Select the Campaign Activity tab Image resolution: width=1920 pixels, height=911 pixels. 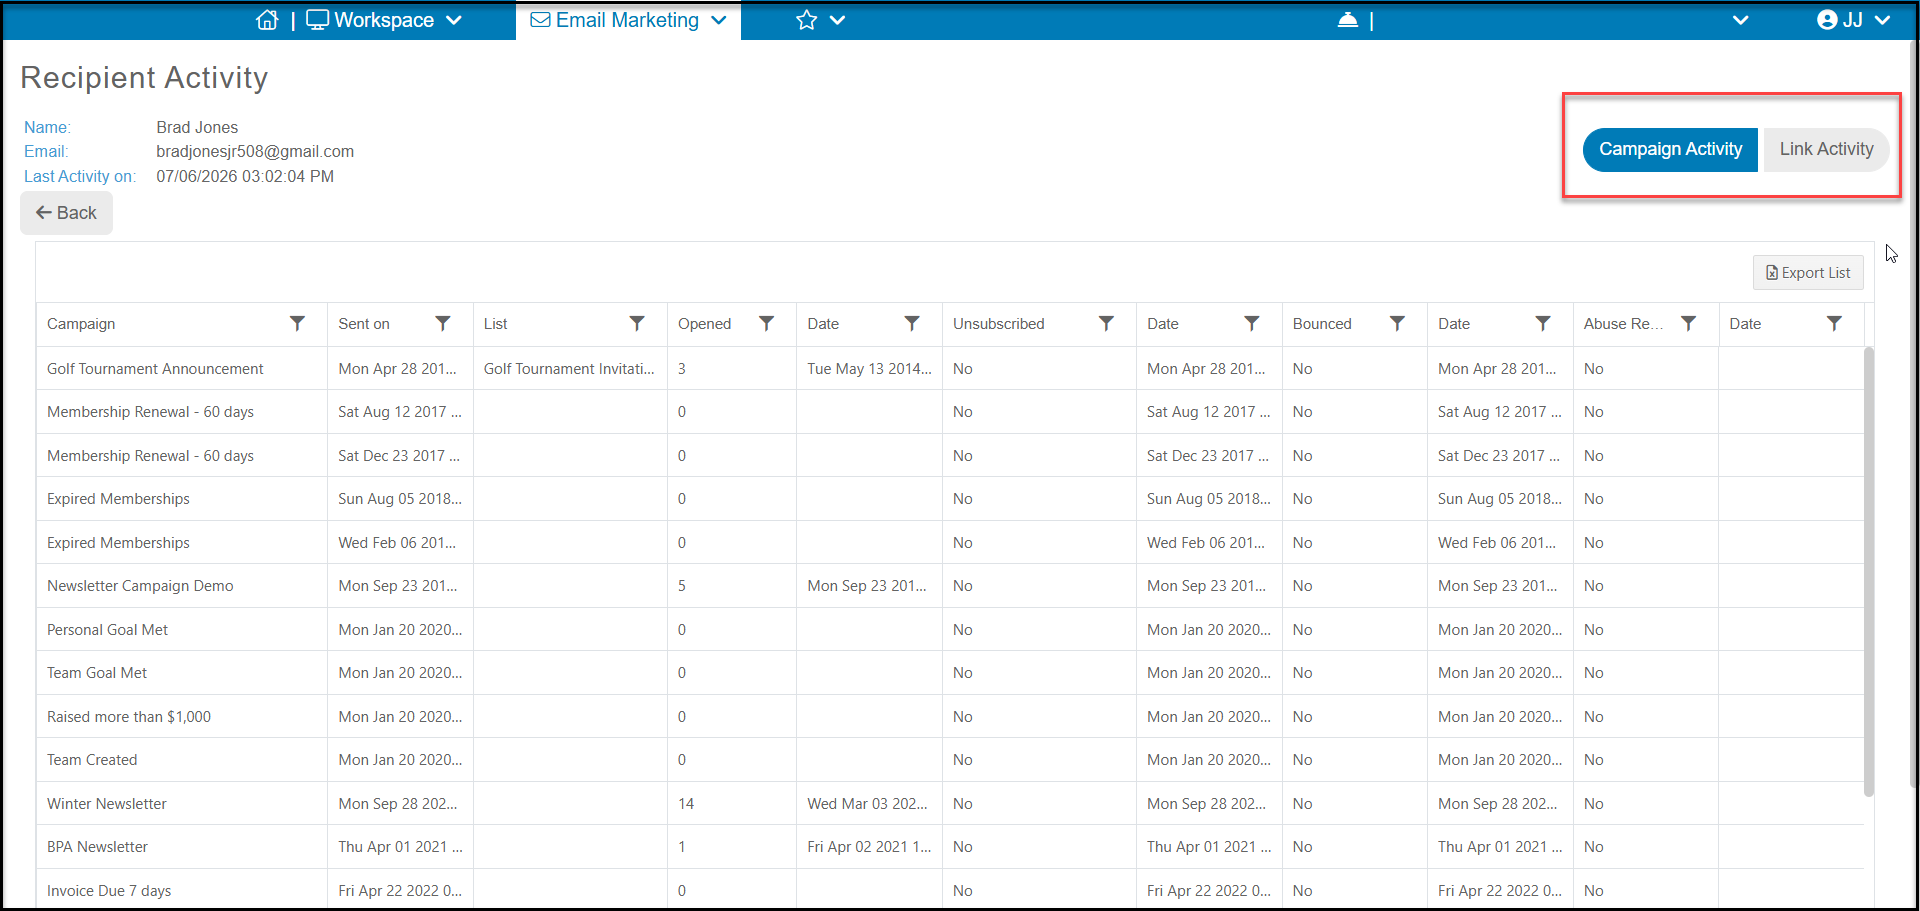[1670, 149]
